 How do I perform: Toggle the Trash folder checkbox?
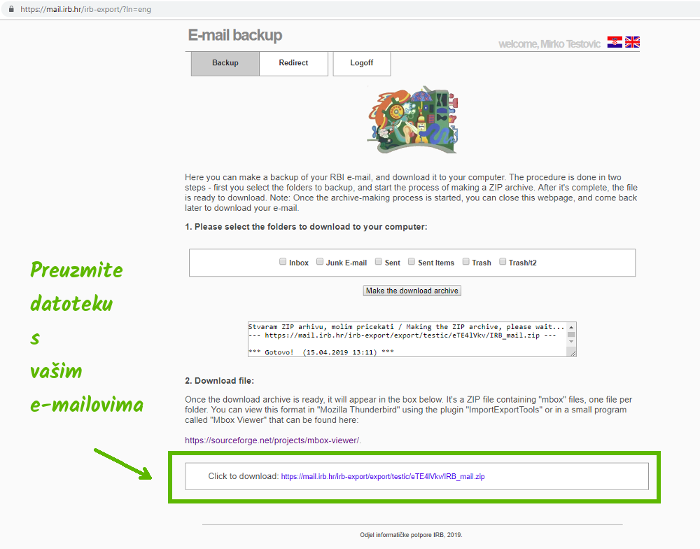pos(466,262)
